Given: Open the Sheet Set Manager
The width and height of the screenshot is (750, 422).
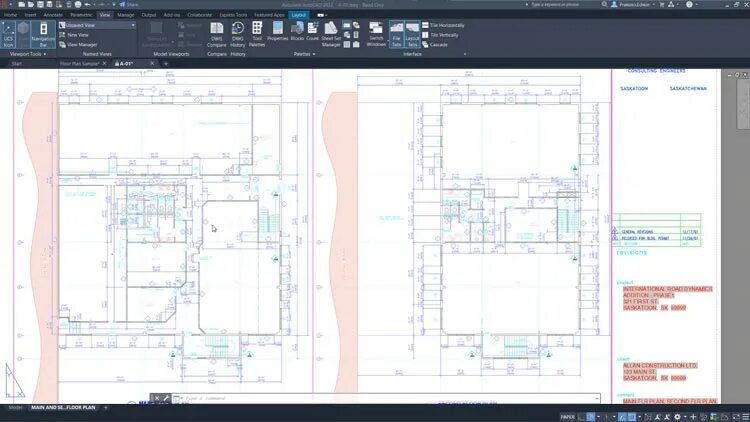Looking at the screenshot, I should (x=331, y=34).
